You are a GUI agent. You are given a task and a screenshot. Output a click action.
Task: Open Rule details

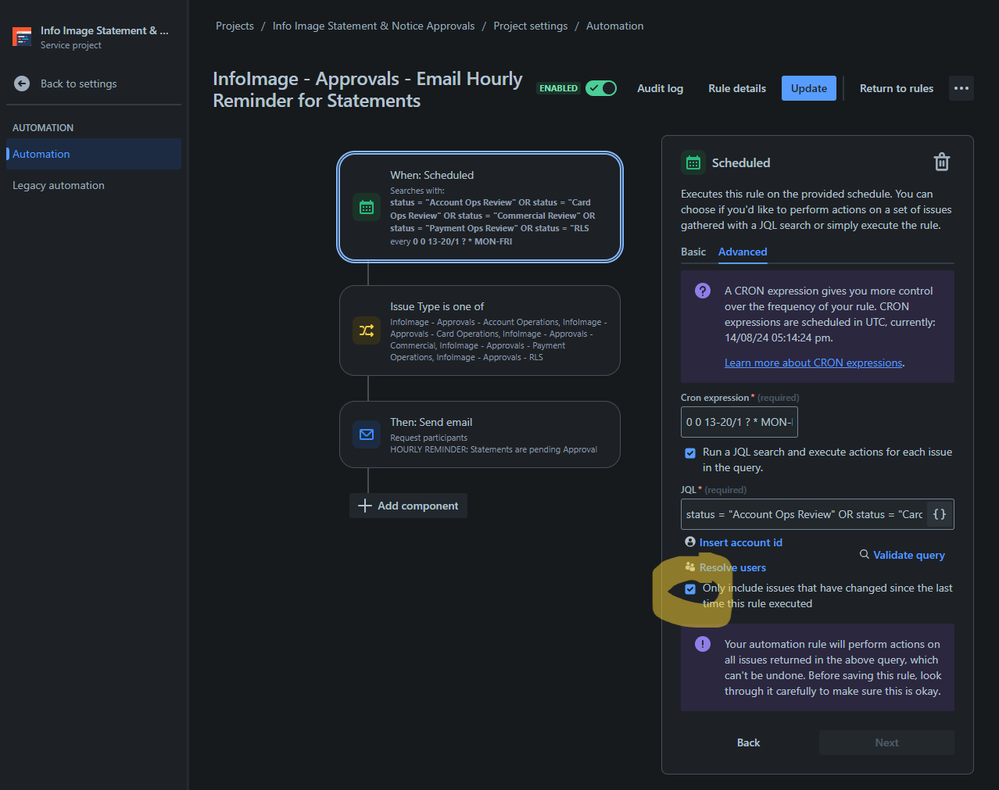[737, 89]
